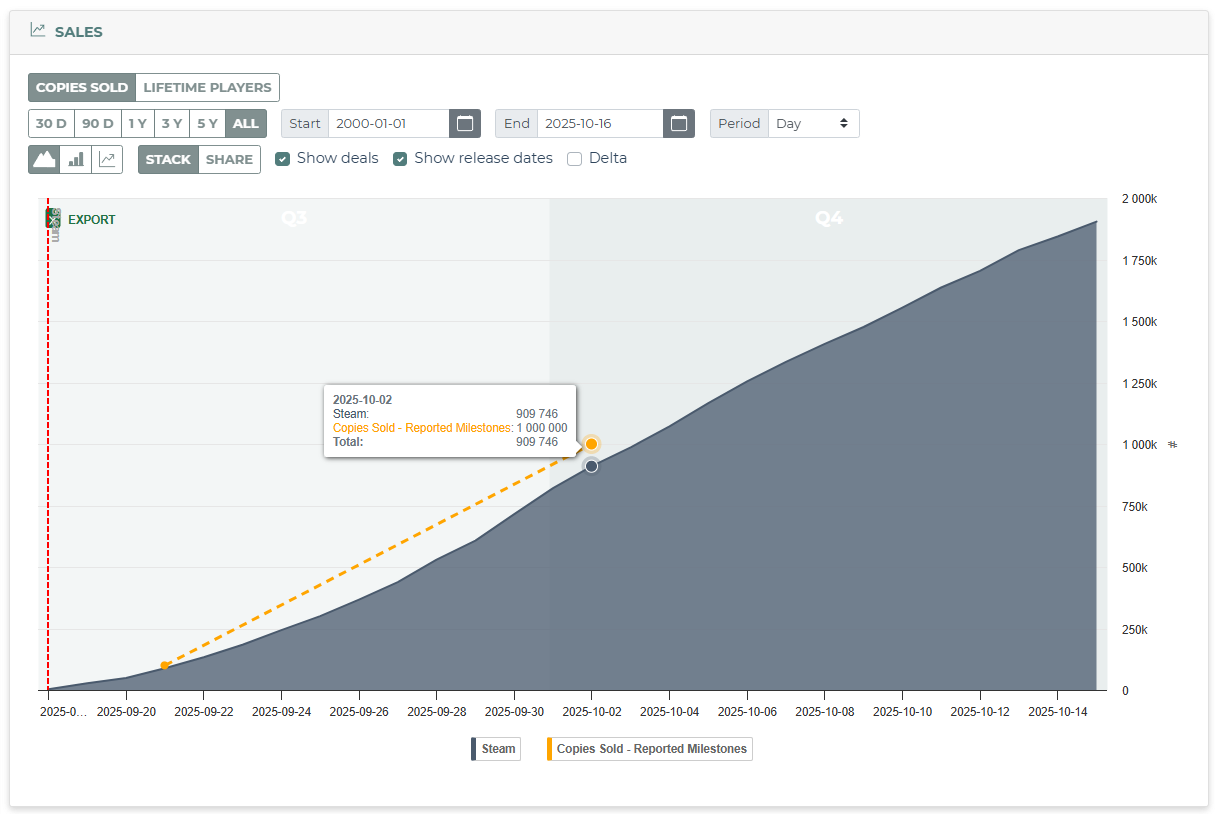Screen dimensions: 1215x814
Task: Toggle Copies Sold - Reported Milestones legend
Action: coord(650,749)
